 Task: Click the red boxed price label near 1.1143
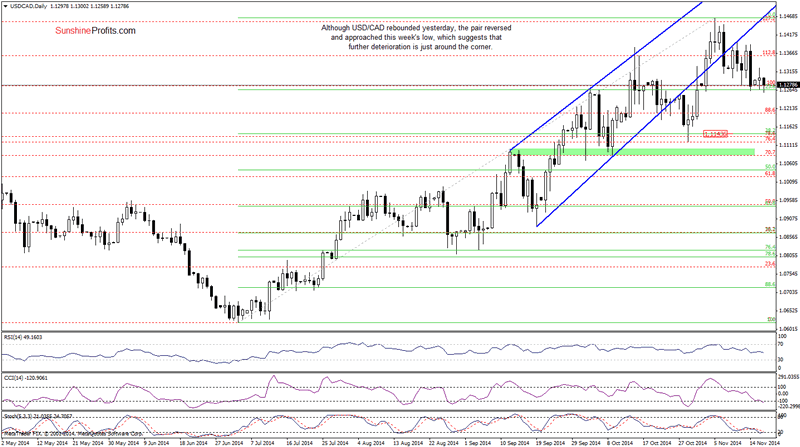pyautogui.click(x=714, y=134)
